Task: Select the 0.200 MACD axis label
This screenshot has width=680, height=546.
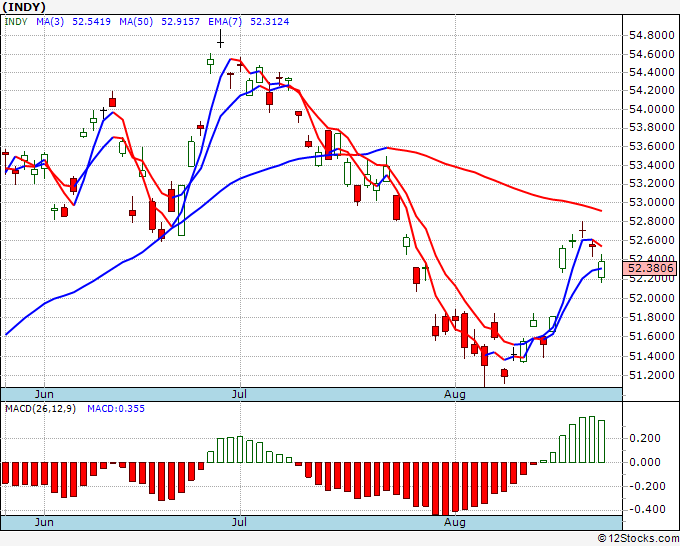Action: [x=644, y=438]
